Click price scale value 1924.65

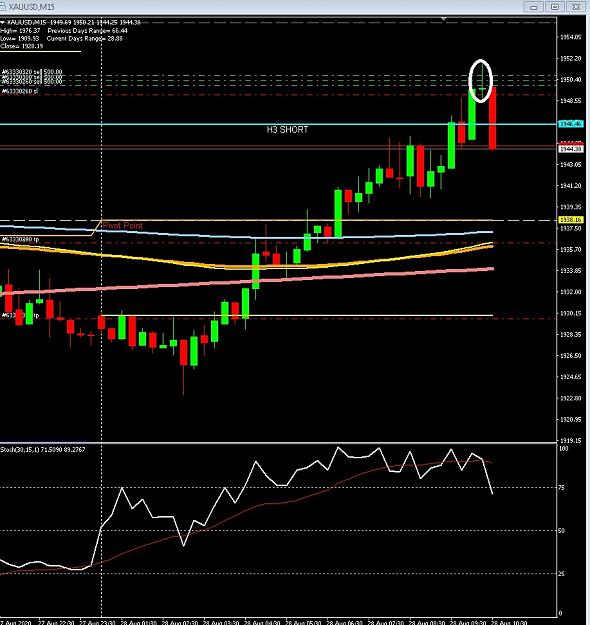(570, 377)
